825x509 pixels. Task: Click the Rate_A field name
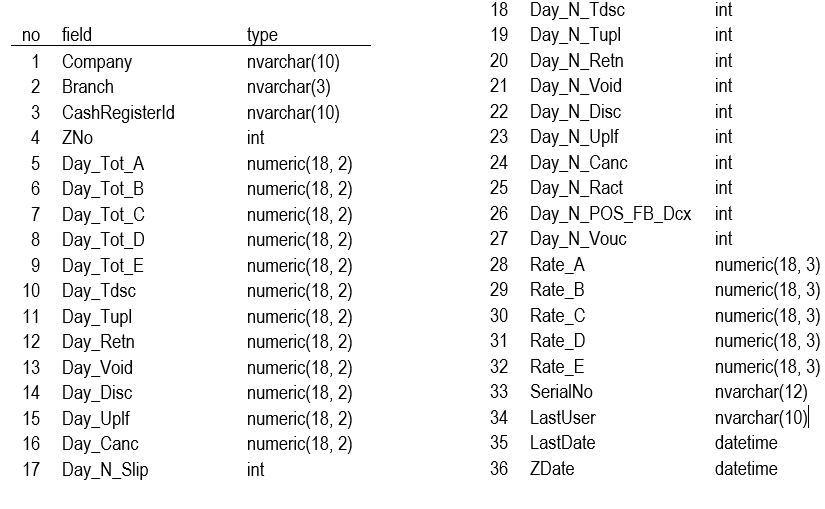(557, 265)
